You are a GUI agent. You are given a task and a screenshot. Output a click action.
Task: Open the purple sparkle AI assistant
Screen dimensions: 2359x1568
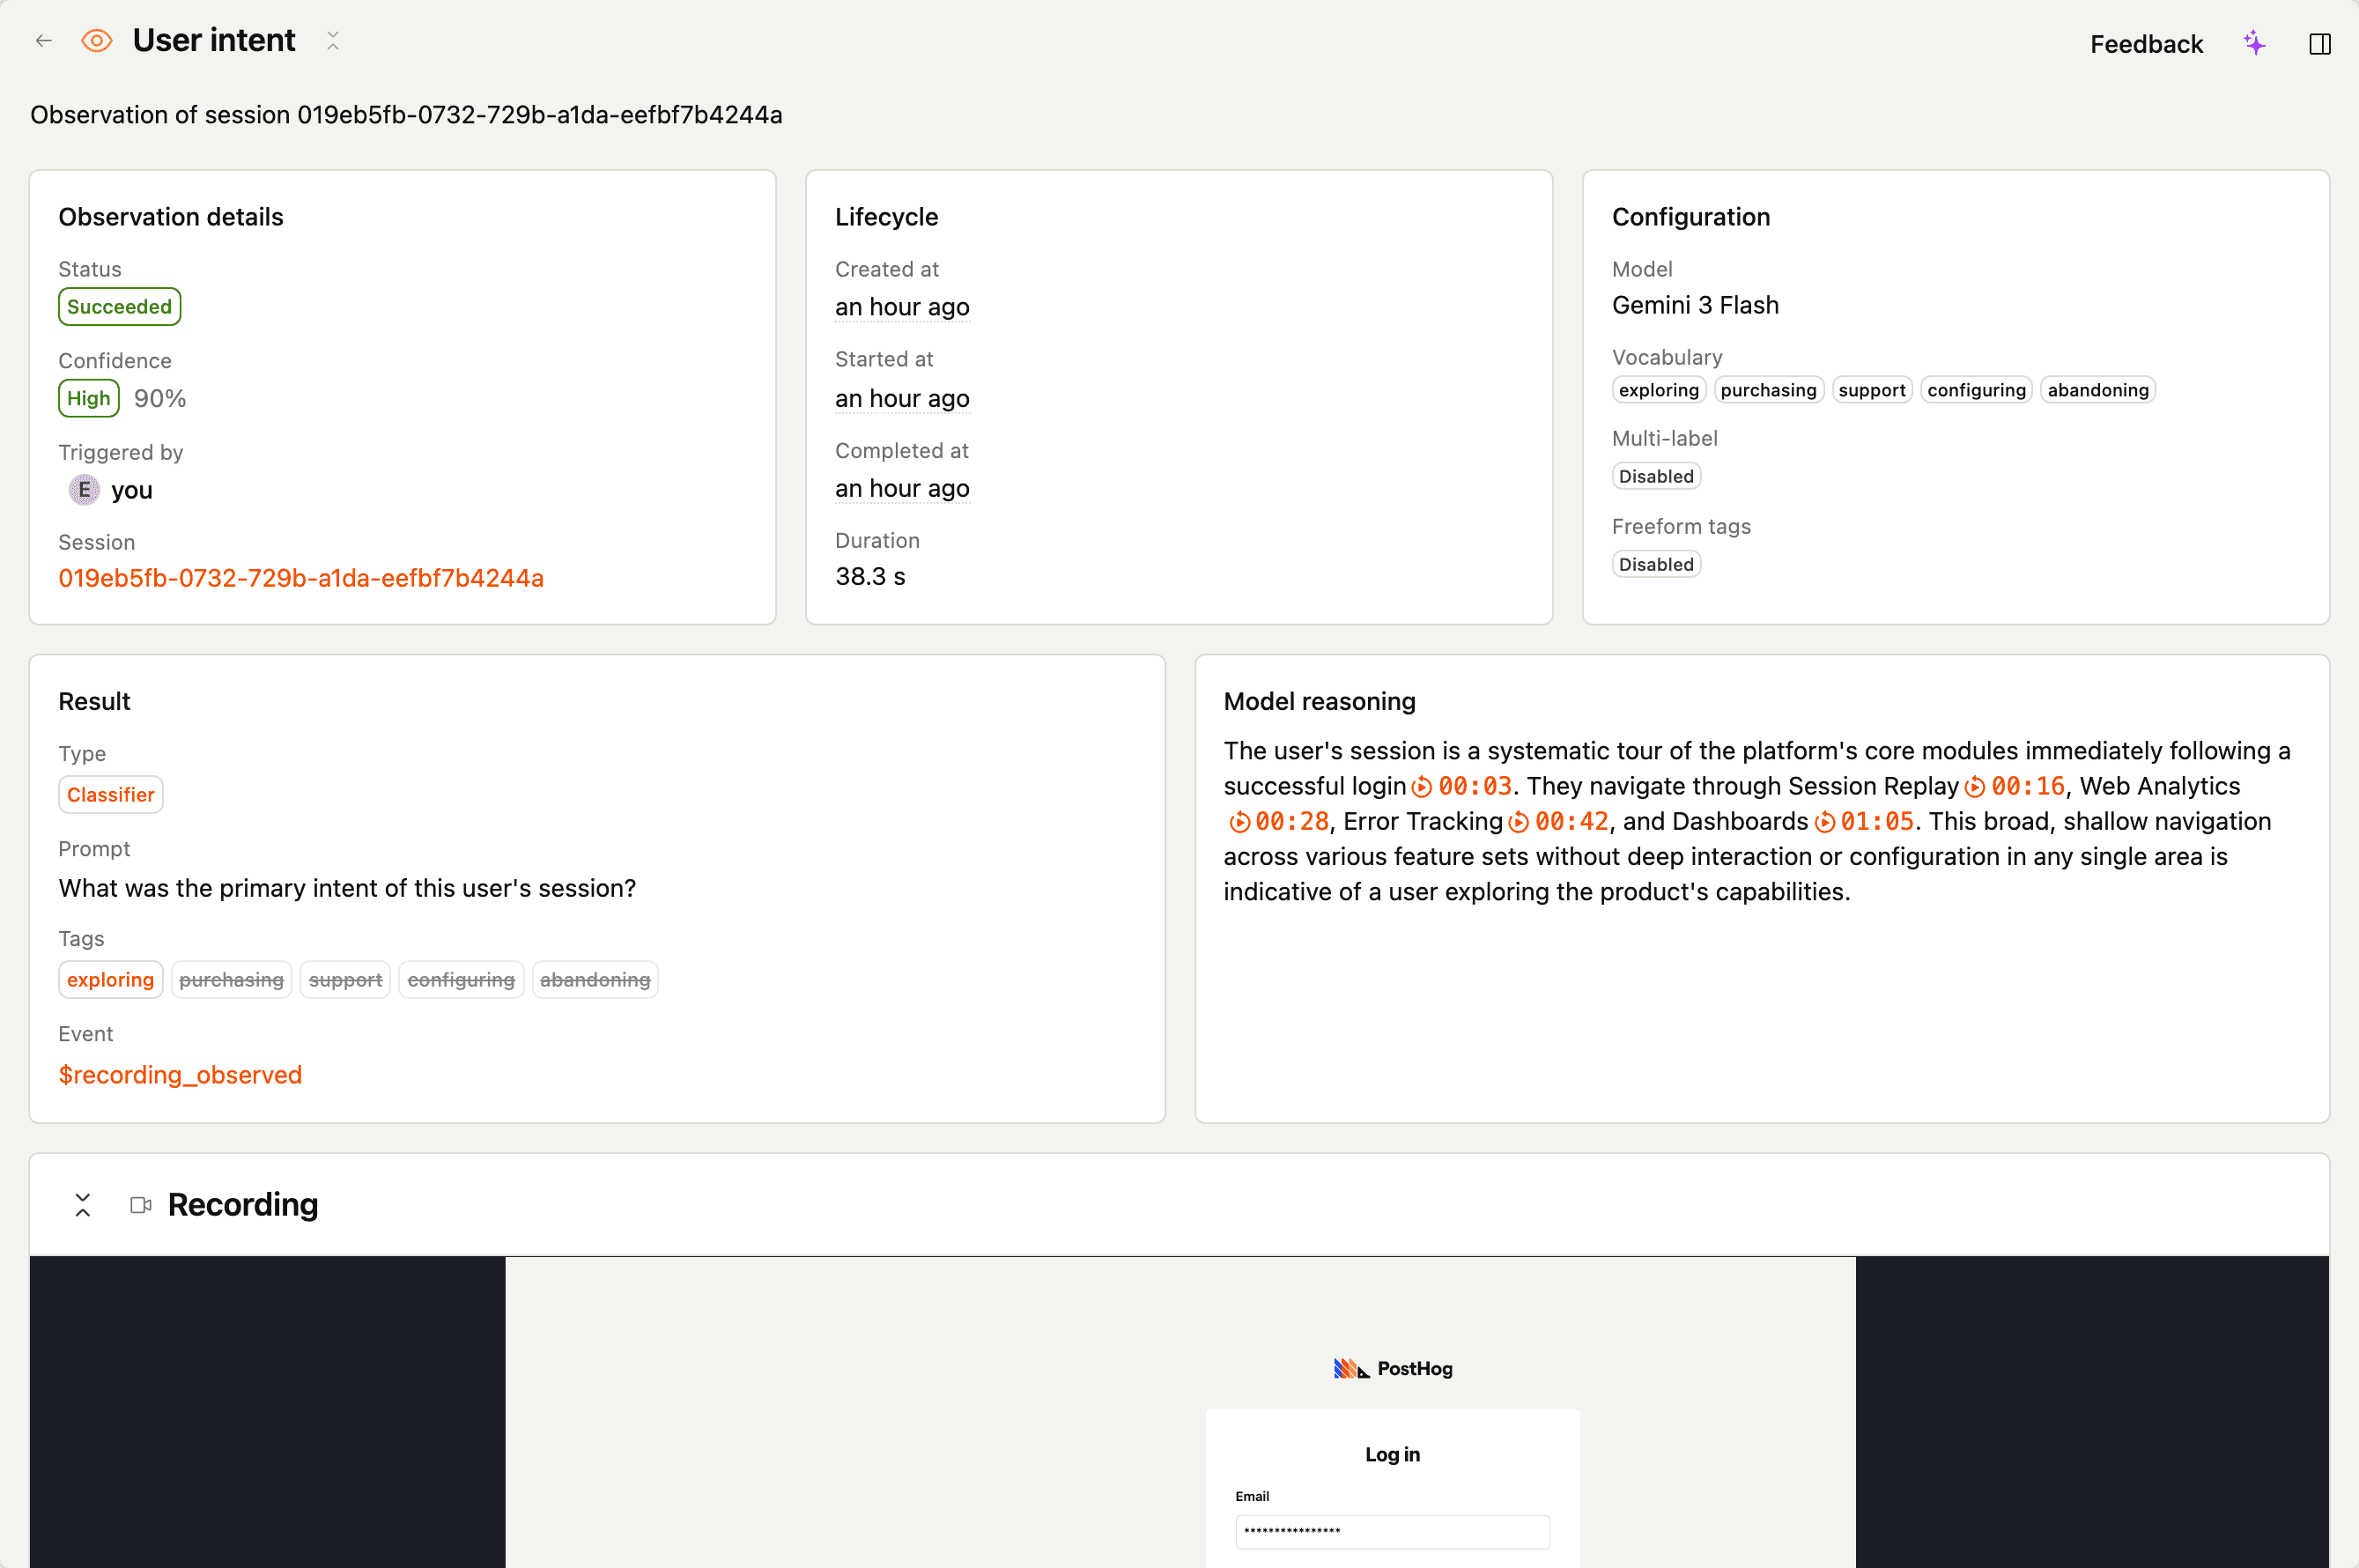click(2254, 43)
